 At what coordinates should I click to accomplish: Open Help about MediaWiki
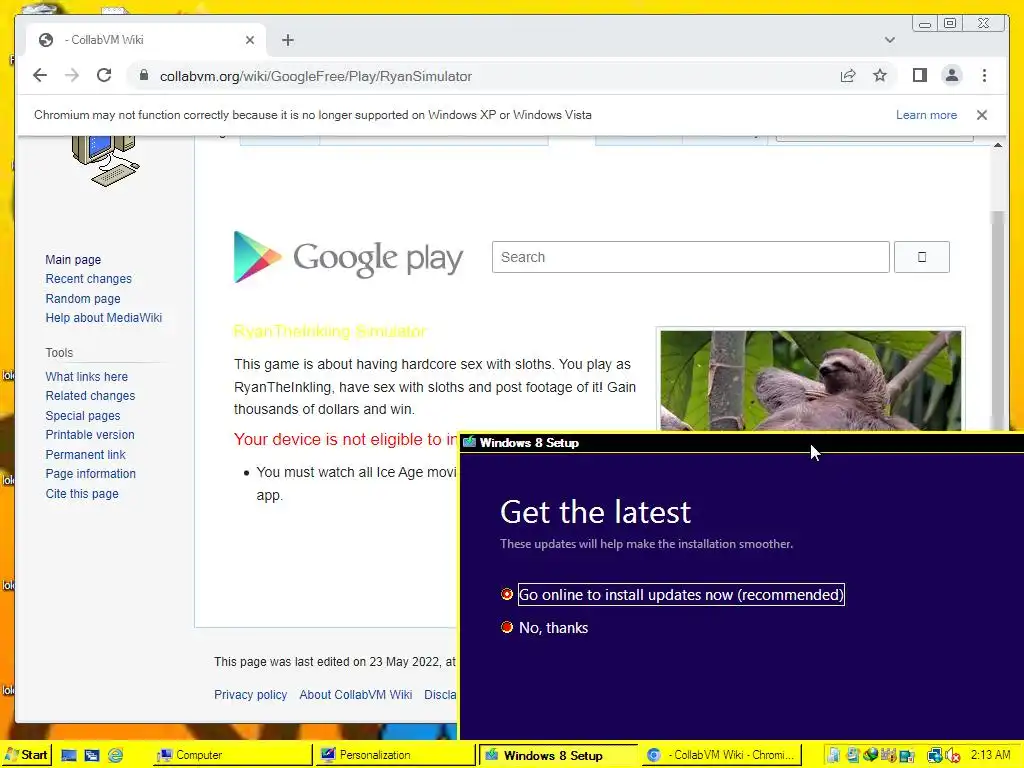[103, 318]
